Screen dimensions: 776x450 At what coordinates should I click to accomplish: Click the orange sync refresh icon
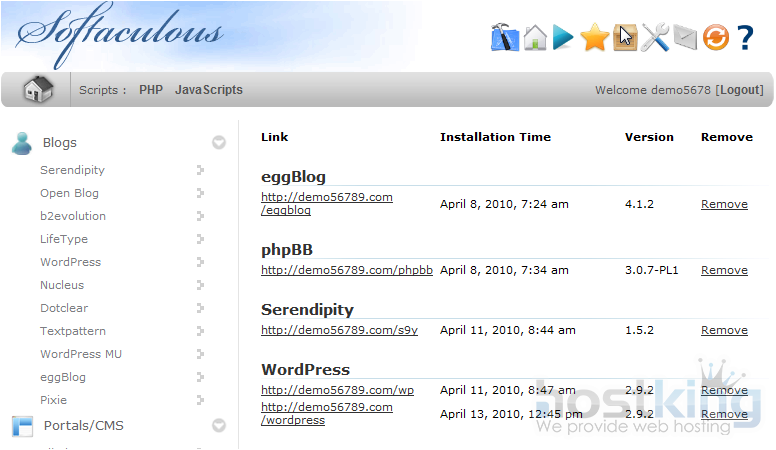[x=714, y=38]
